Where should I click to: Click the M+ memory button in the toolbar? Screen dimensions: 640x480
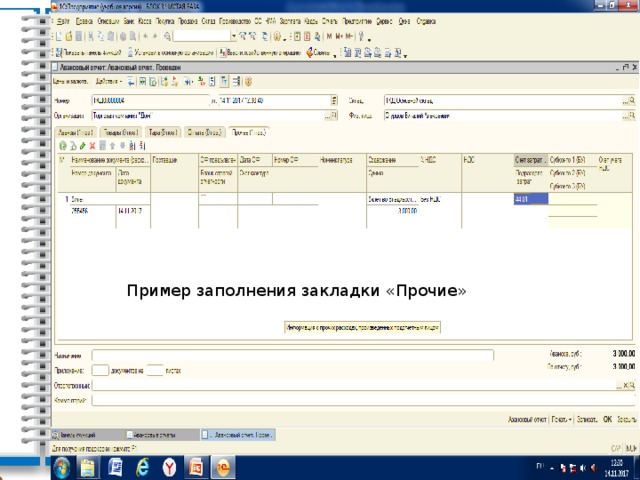click(x=339, y=37)
